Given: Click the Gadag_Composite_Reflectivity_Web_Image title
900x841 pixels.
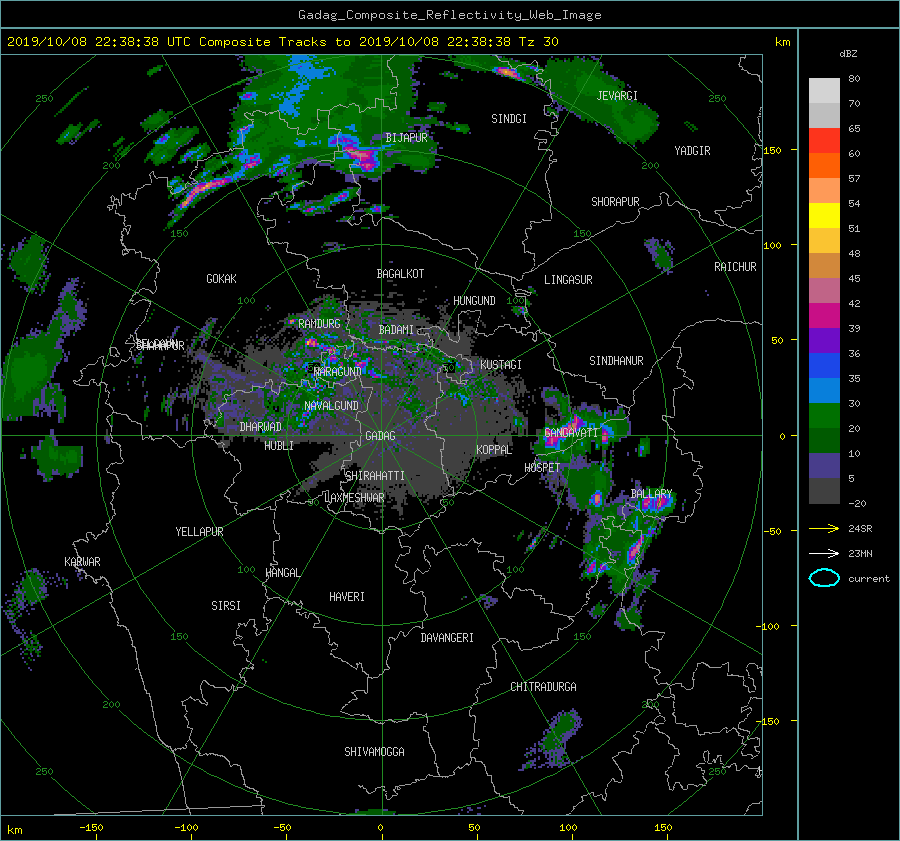Looking at the screenshot, I should 449,15.
